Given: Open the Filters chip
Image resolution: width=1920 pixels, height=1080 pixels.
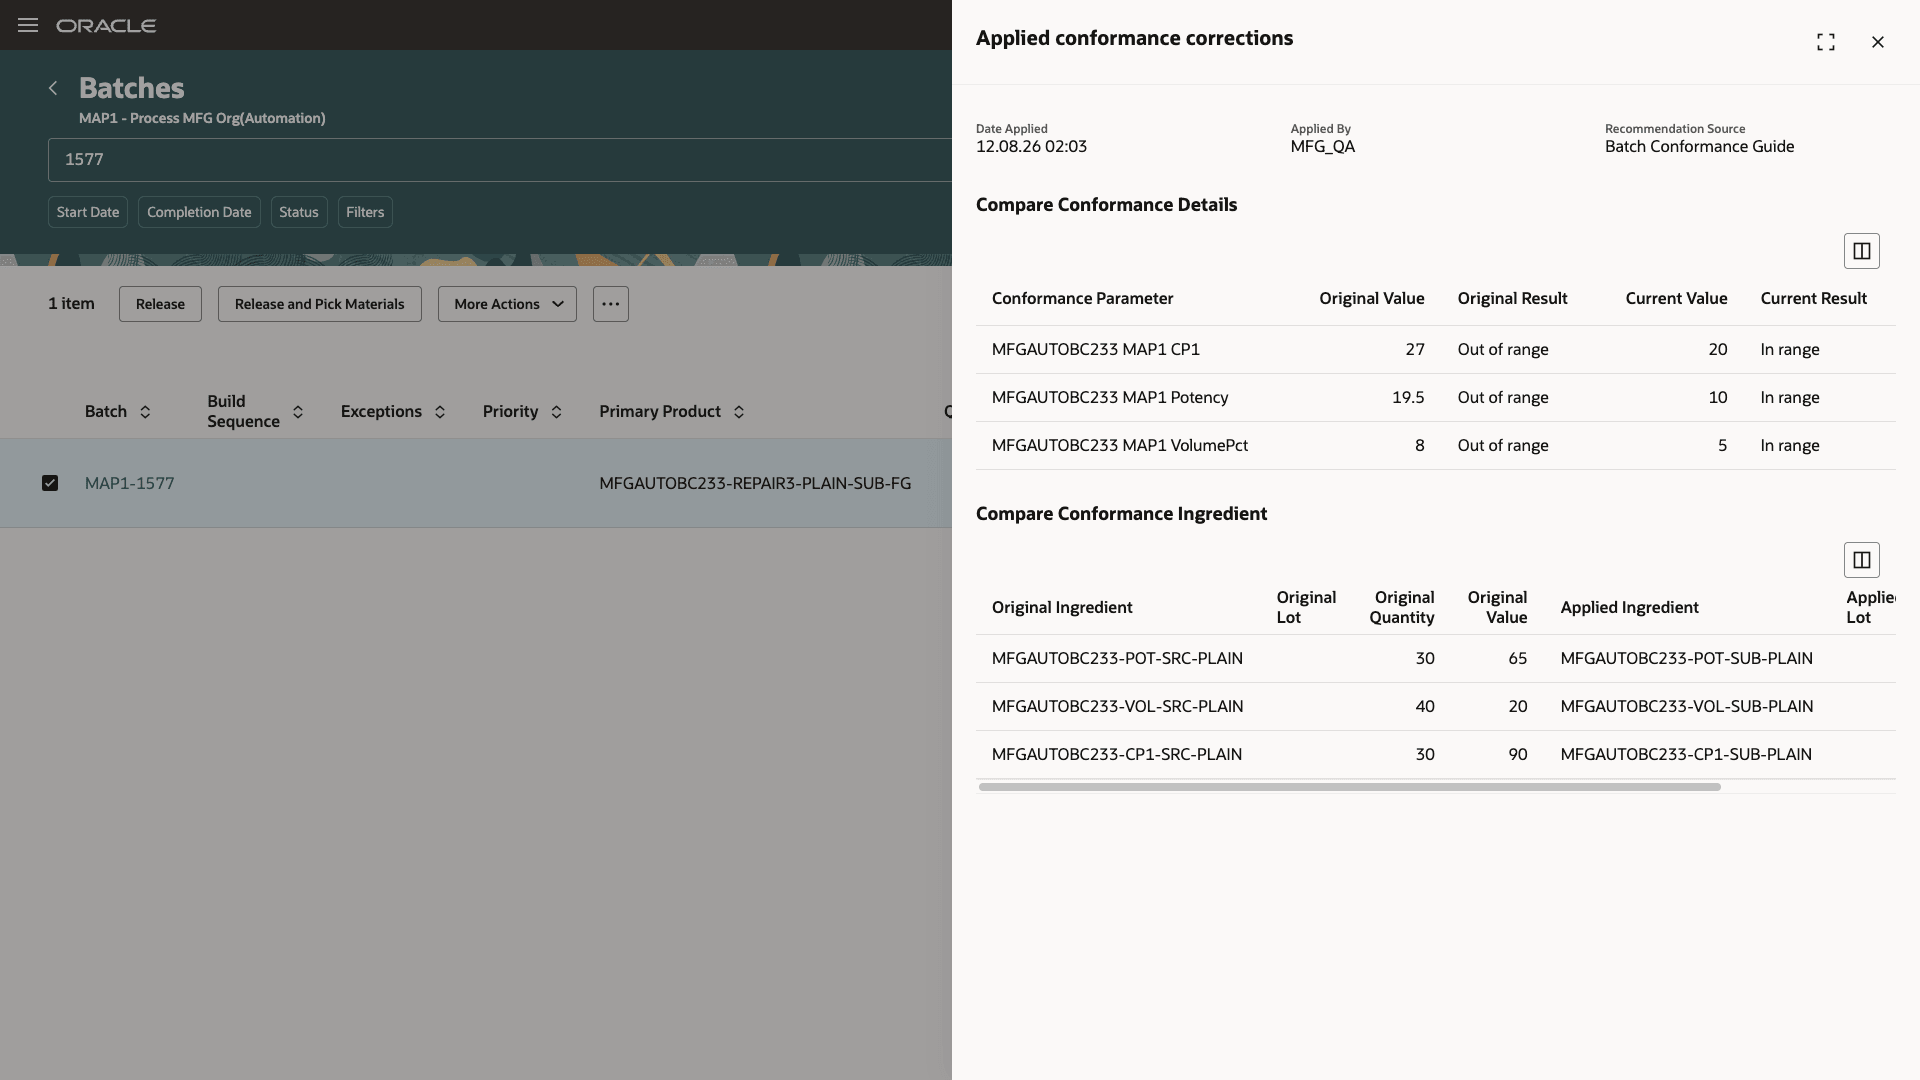Looking at the screenshot, I should point(365,212).
